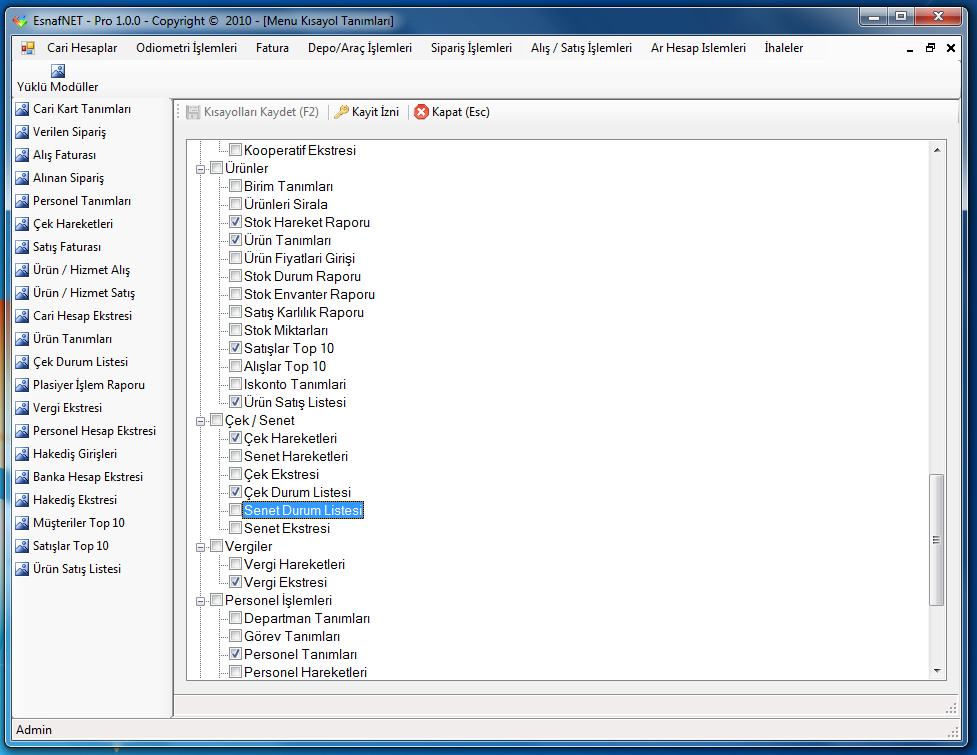The image size is (977, 755).
Task: Open Alınan Sipariş shortcut icon
Action: click(x=22, y=178)
